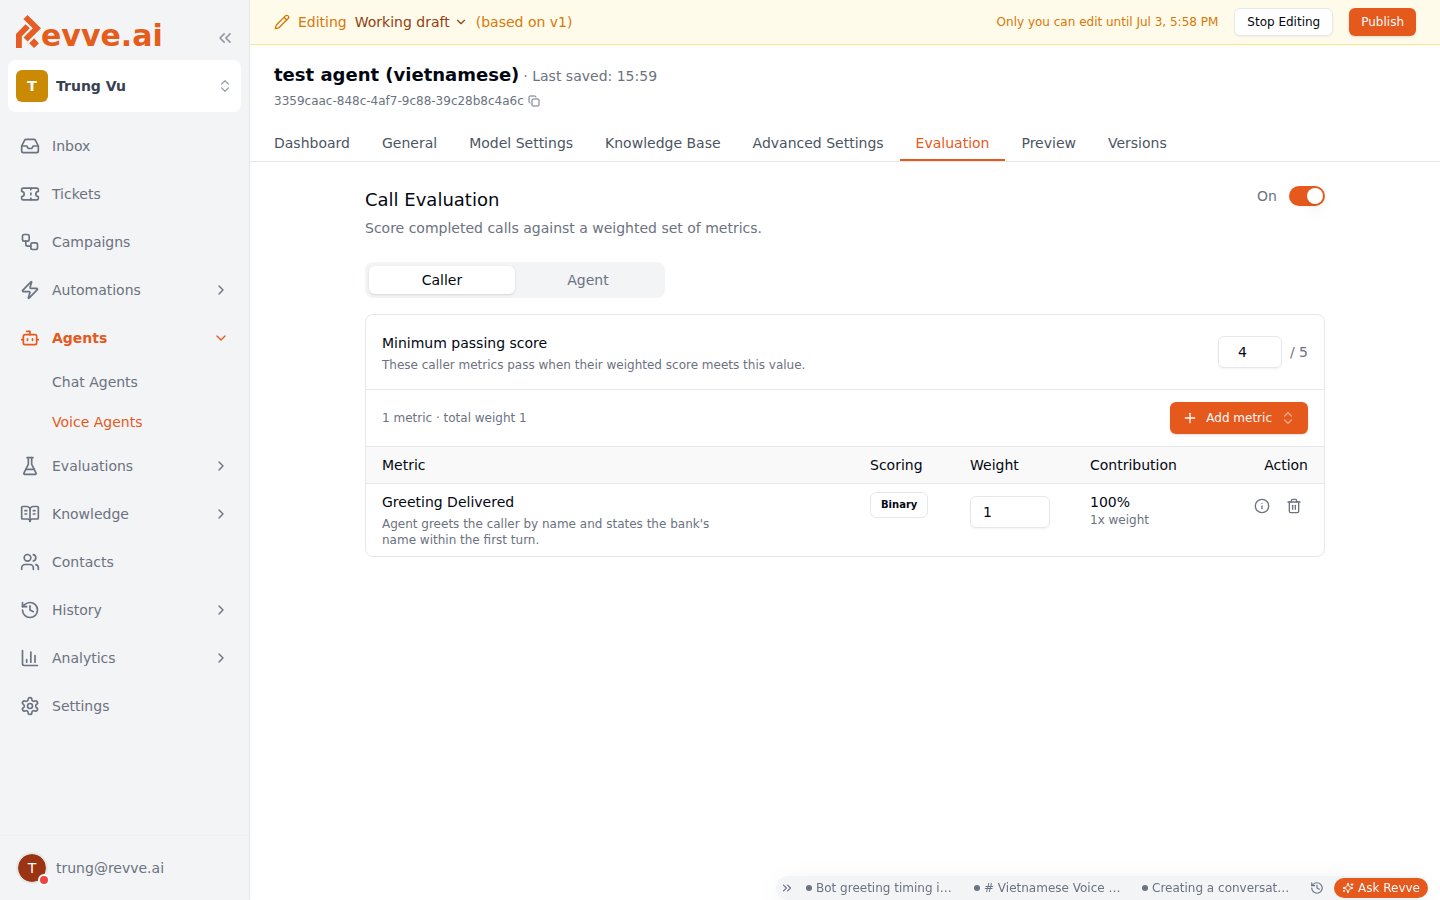Open Inbox in sidebar

pyautogui.click(x=124, y=146)
